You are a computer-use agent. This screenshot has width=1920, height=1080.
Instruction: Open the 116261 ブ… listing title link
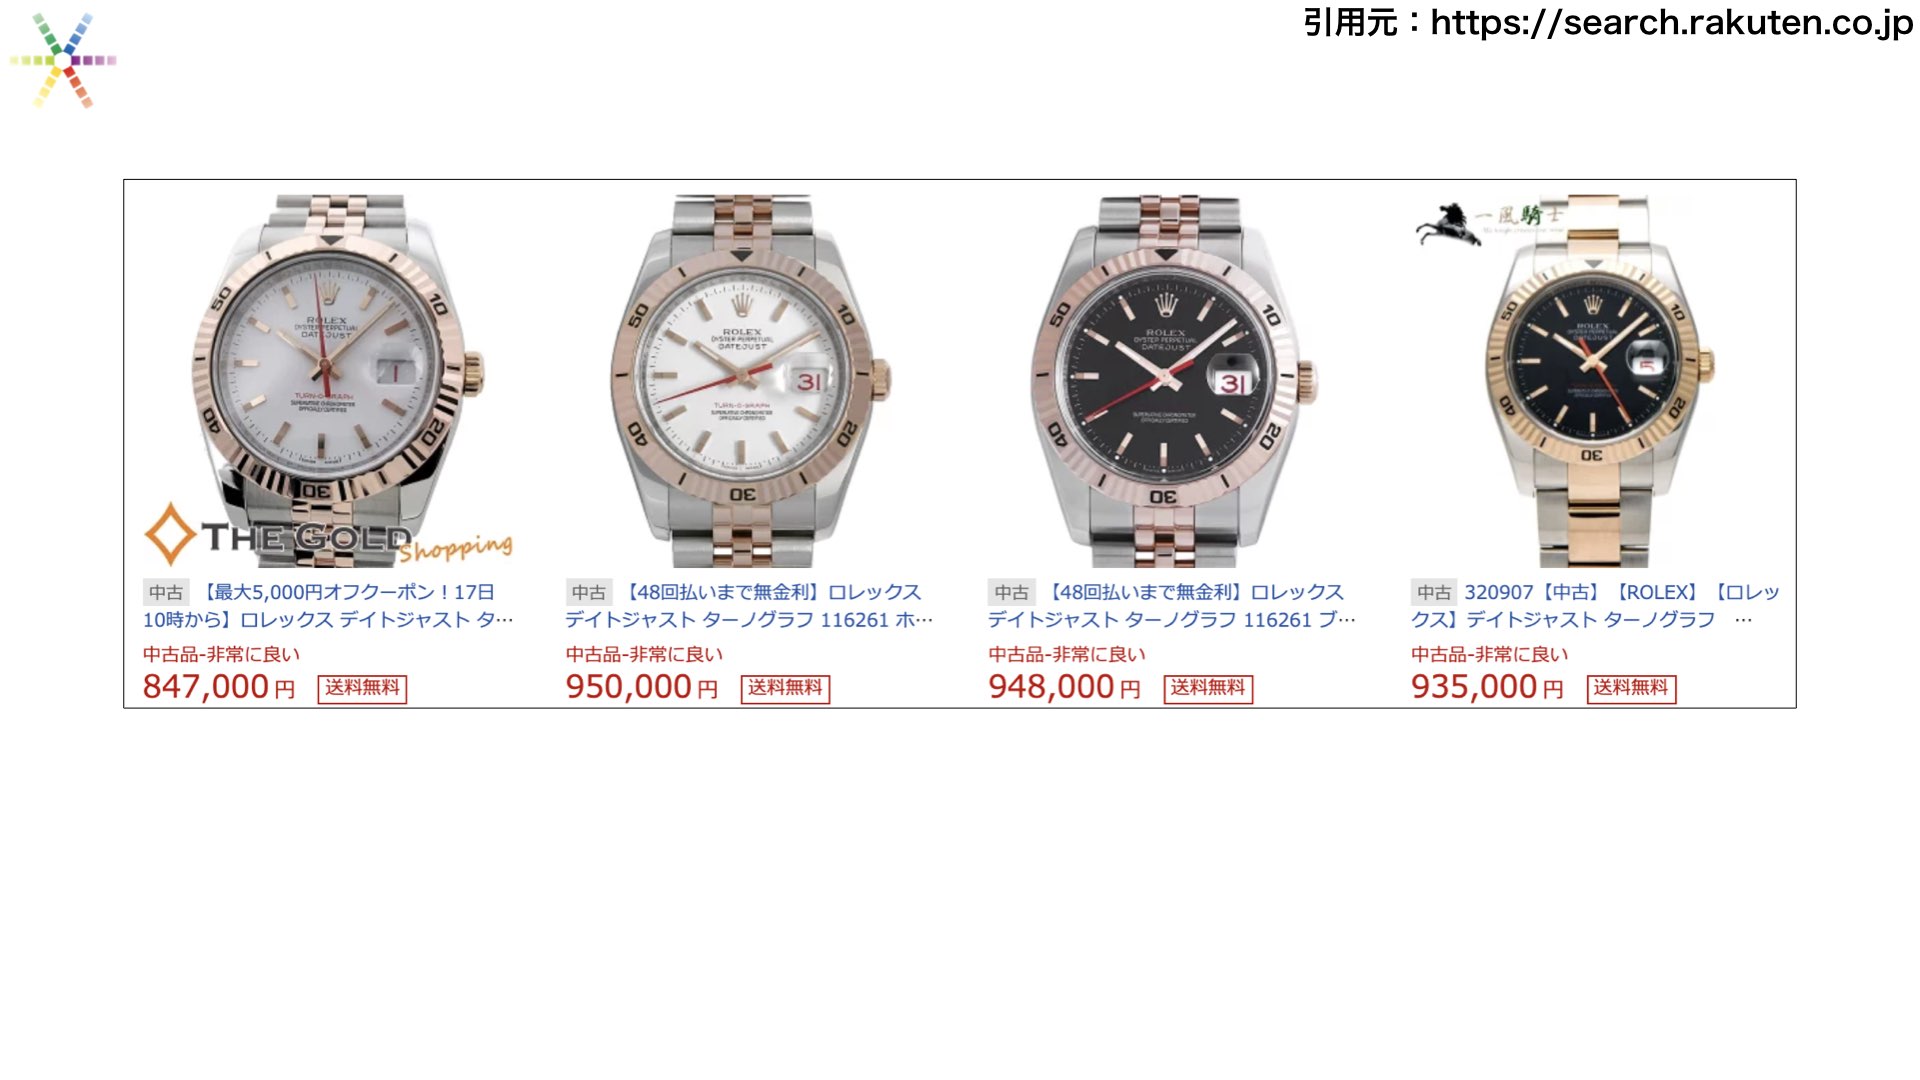1172,606
